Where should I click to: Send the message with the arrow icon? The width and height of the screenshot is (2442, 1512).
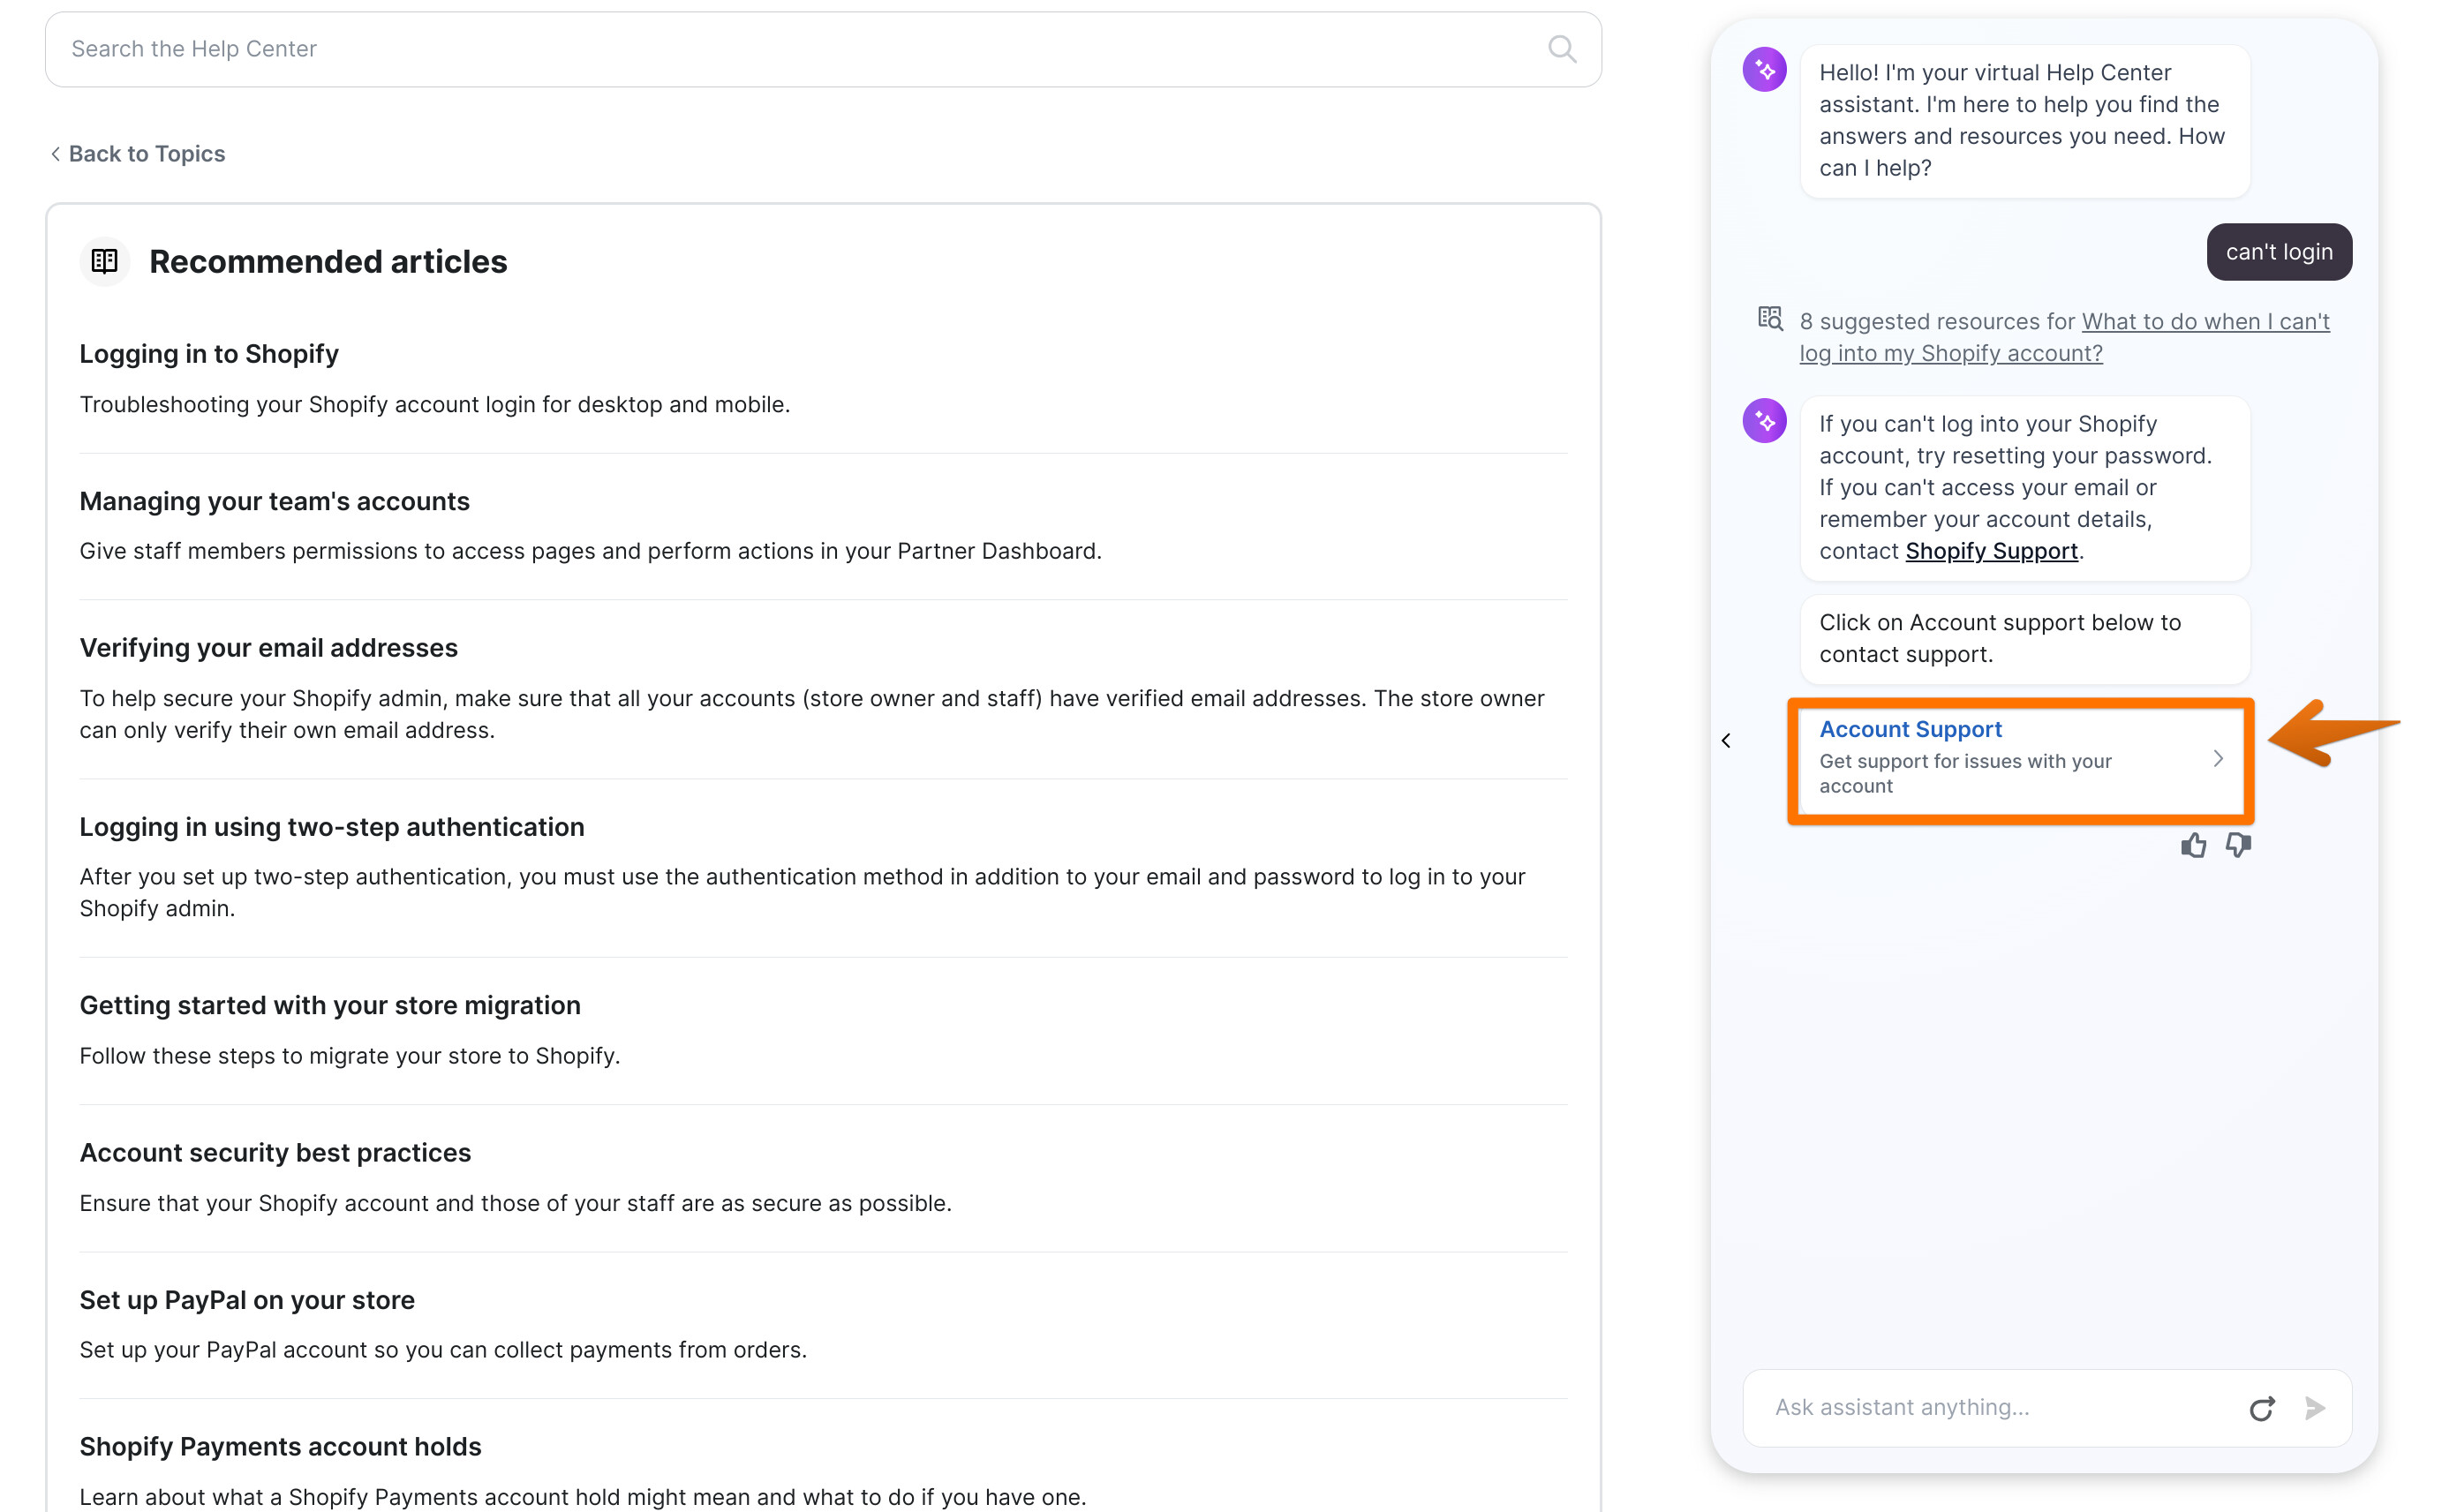[2315, 1408]
